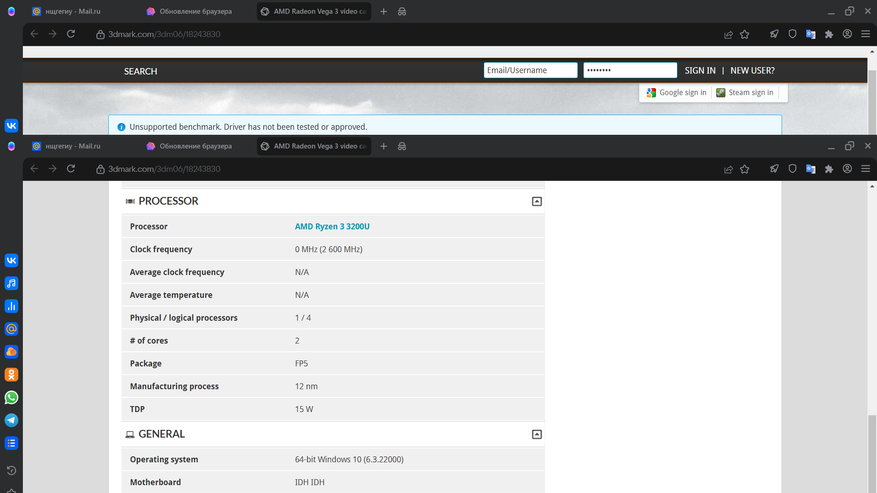This screenshot has width=877, height=493.
Task: Click rocket icon in lower window toolbar
Action: pyautogui.click(x=774, y=168)
